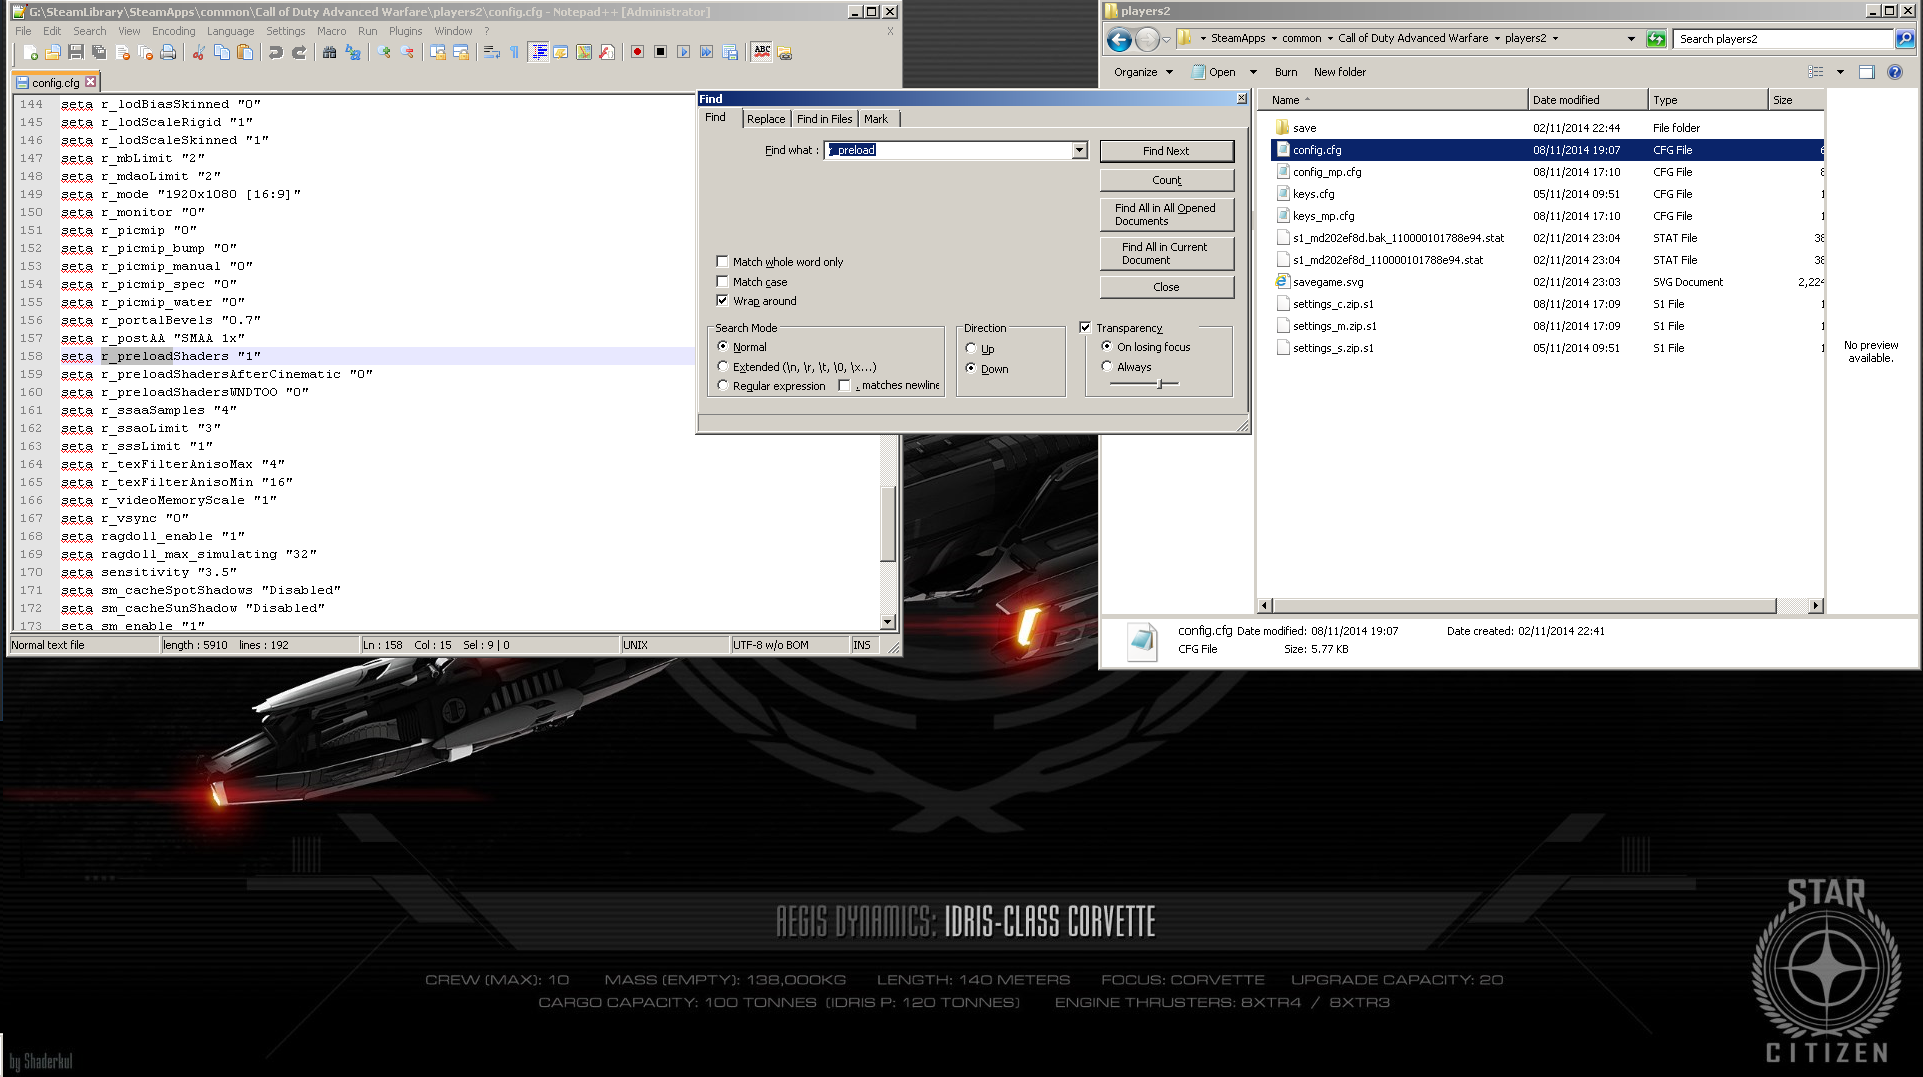
Task: Expand the address bar history dropdown
Action: coord(1631,39)
